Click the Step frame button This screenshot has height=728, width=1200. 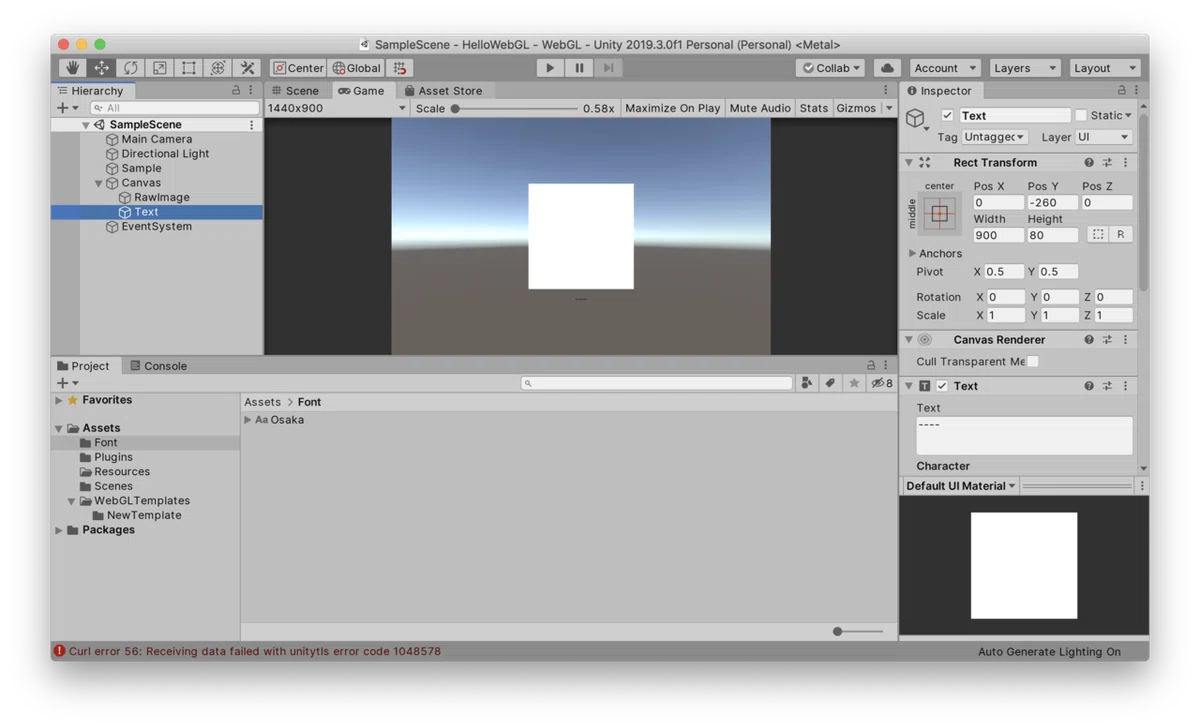pyautogui.click(x=608, y=68)
